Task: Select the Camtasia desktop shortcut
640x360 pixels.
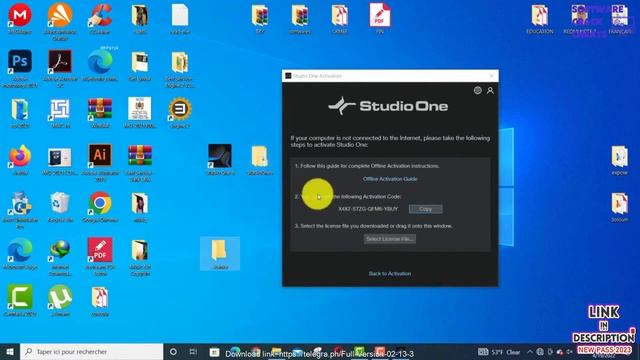Action: [20, 301]
